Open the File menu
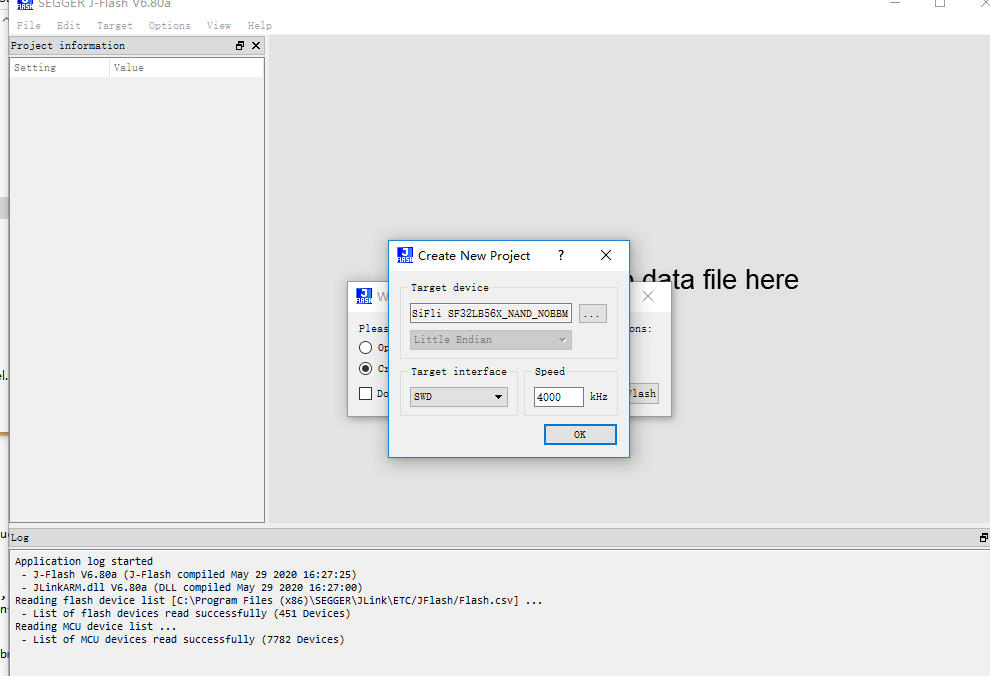This screenshot has width=990, height=676. coord(28,25)
